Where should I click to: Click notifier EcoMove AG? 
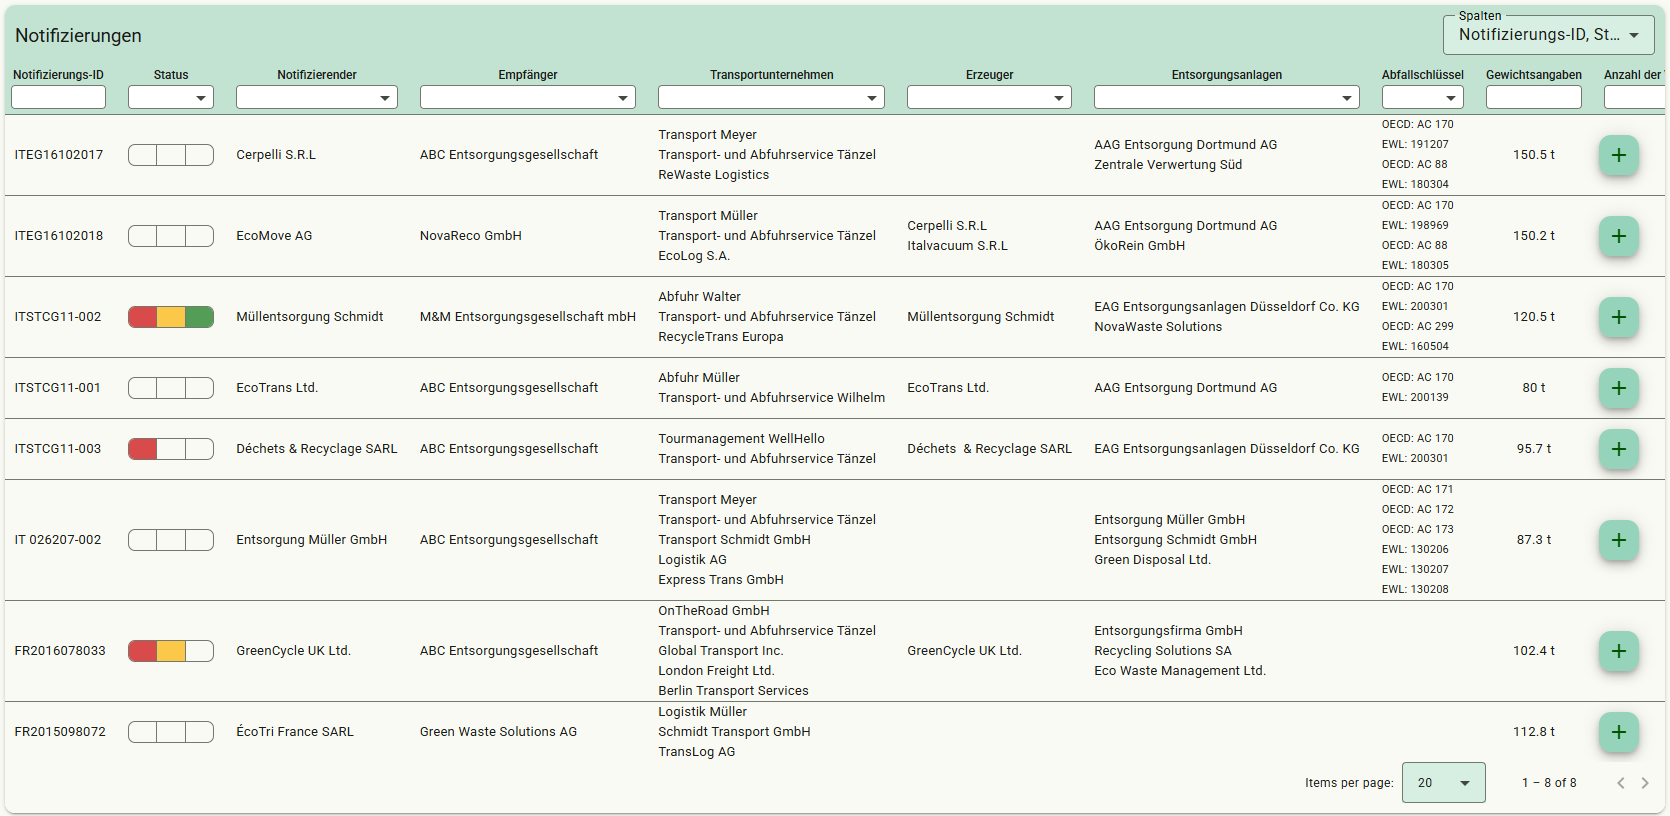pos(274,236)
